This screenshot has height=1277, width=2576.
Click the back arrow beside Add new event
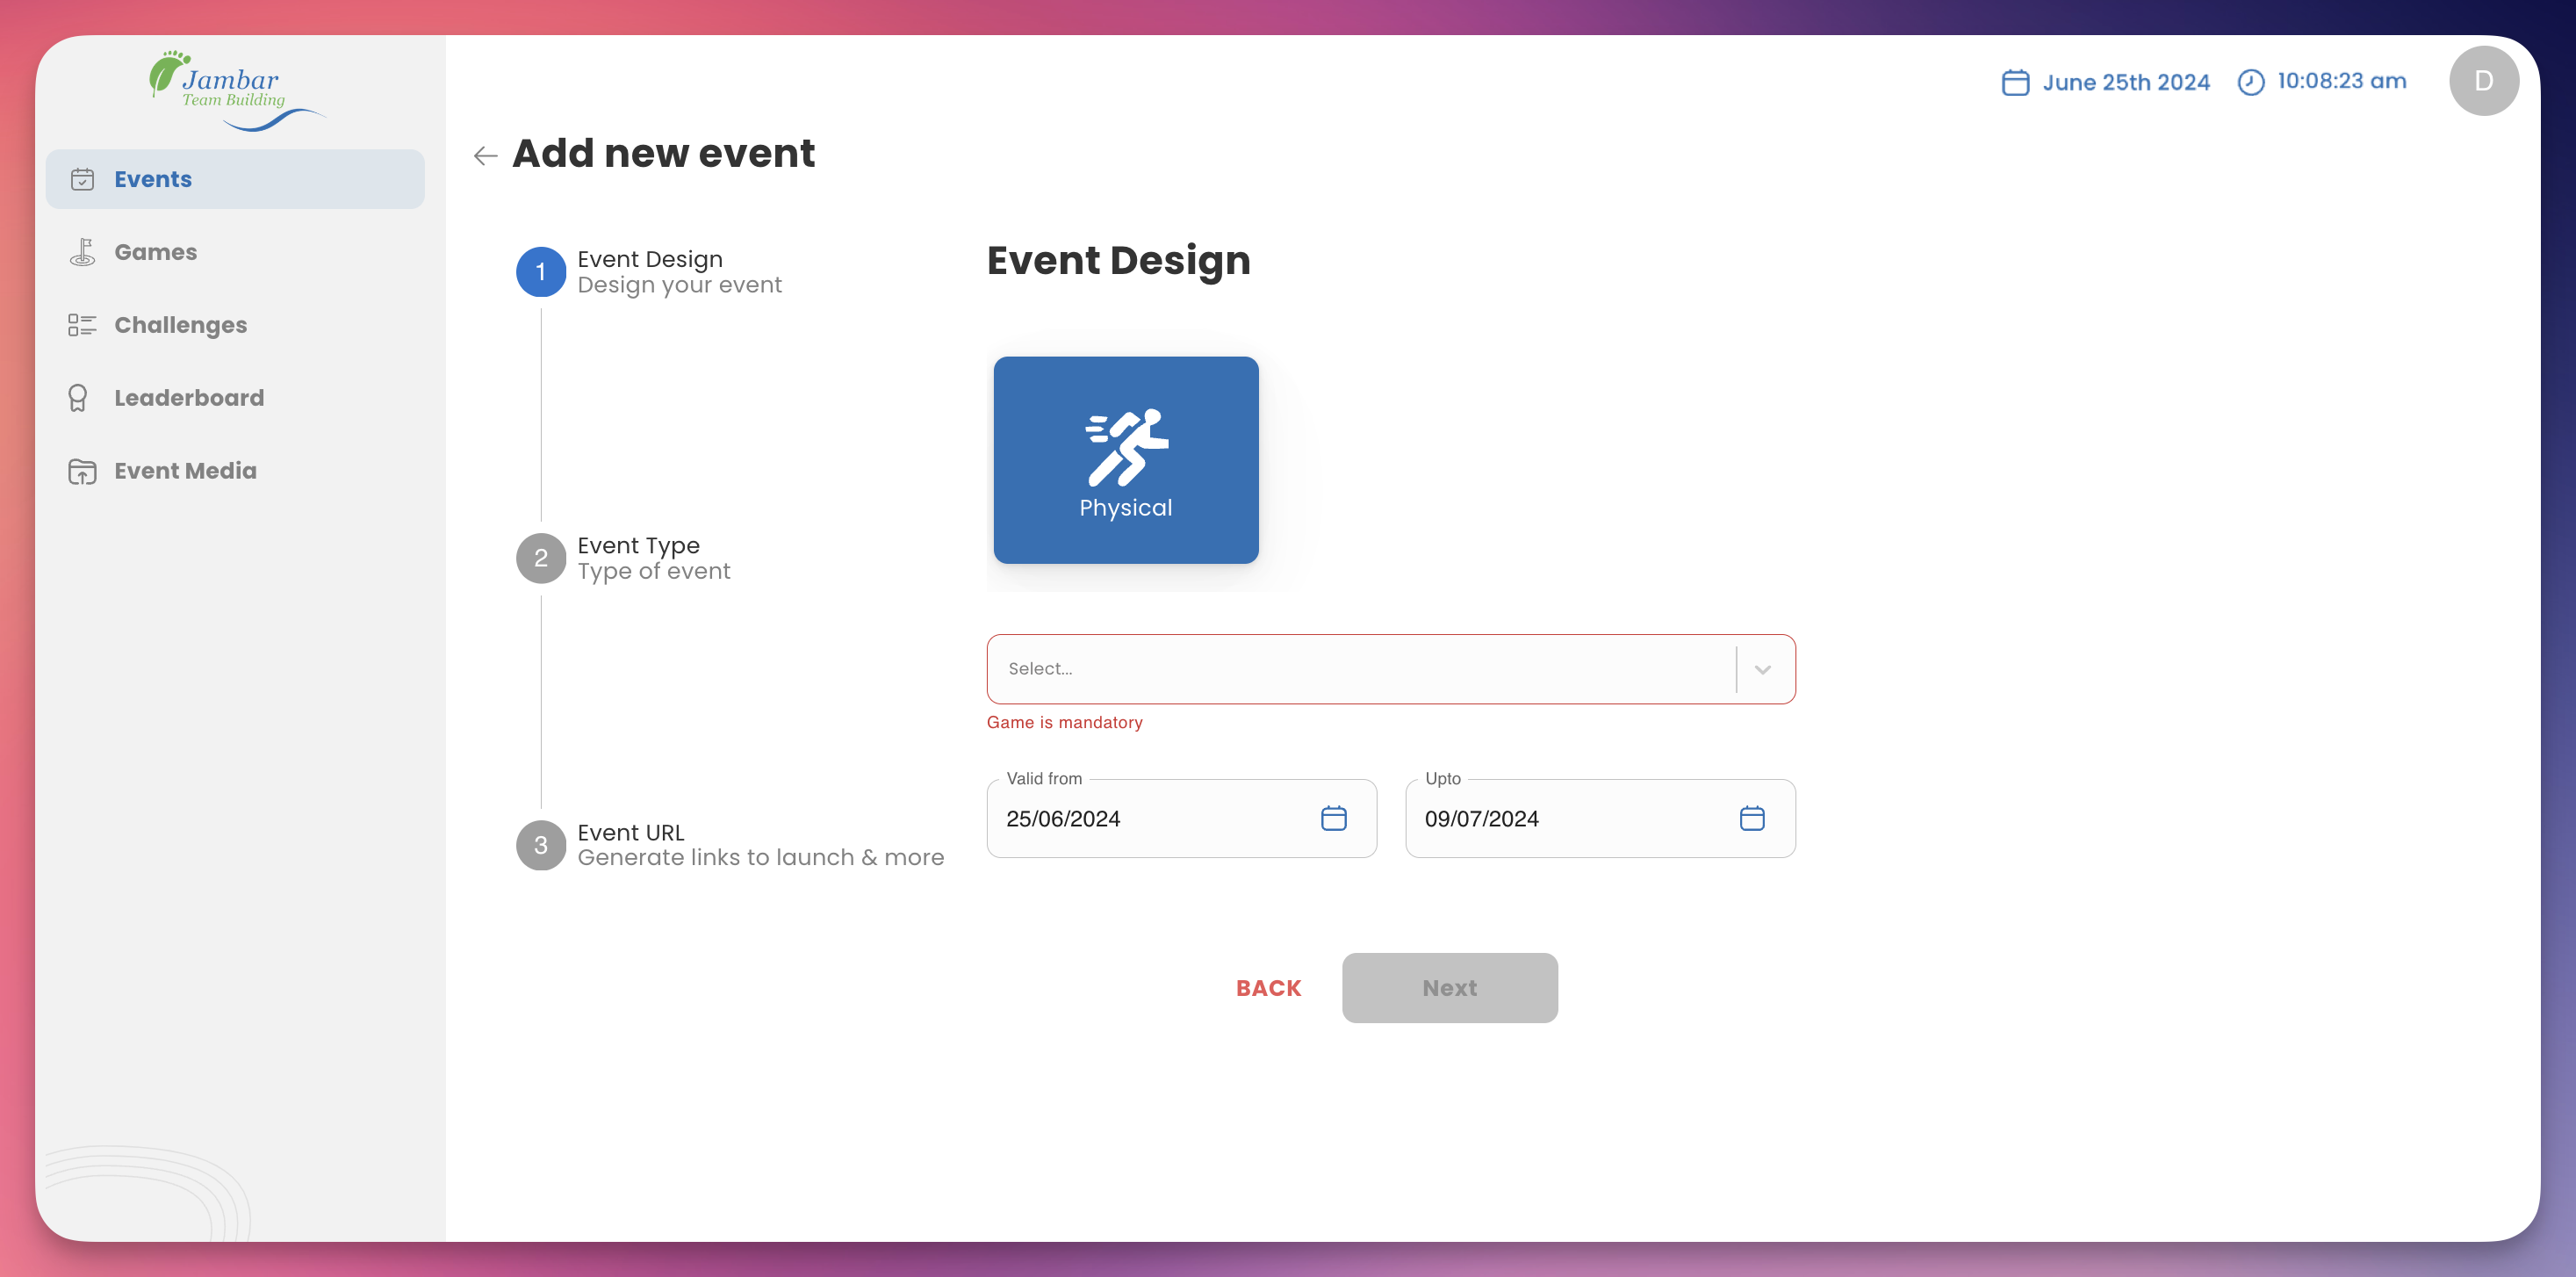(x=485, y=155)
